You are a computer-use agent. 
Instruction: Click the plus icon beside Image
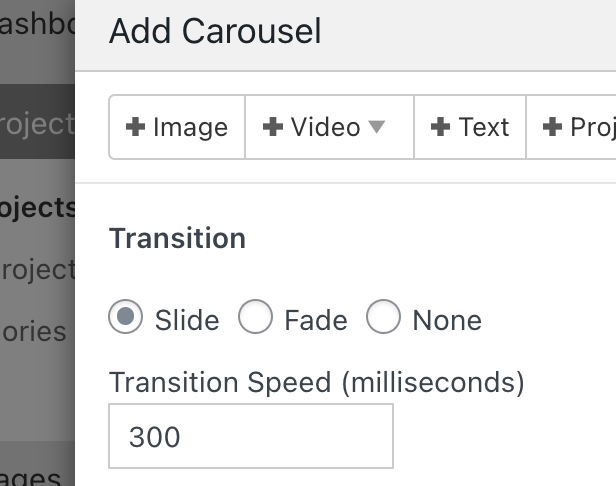point(136,128)
